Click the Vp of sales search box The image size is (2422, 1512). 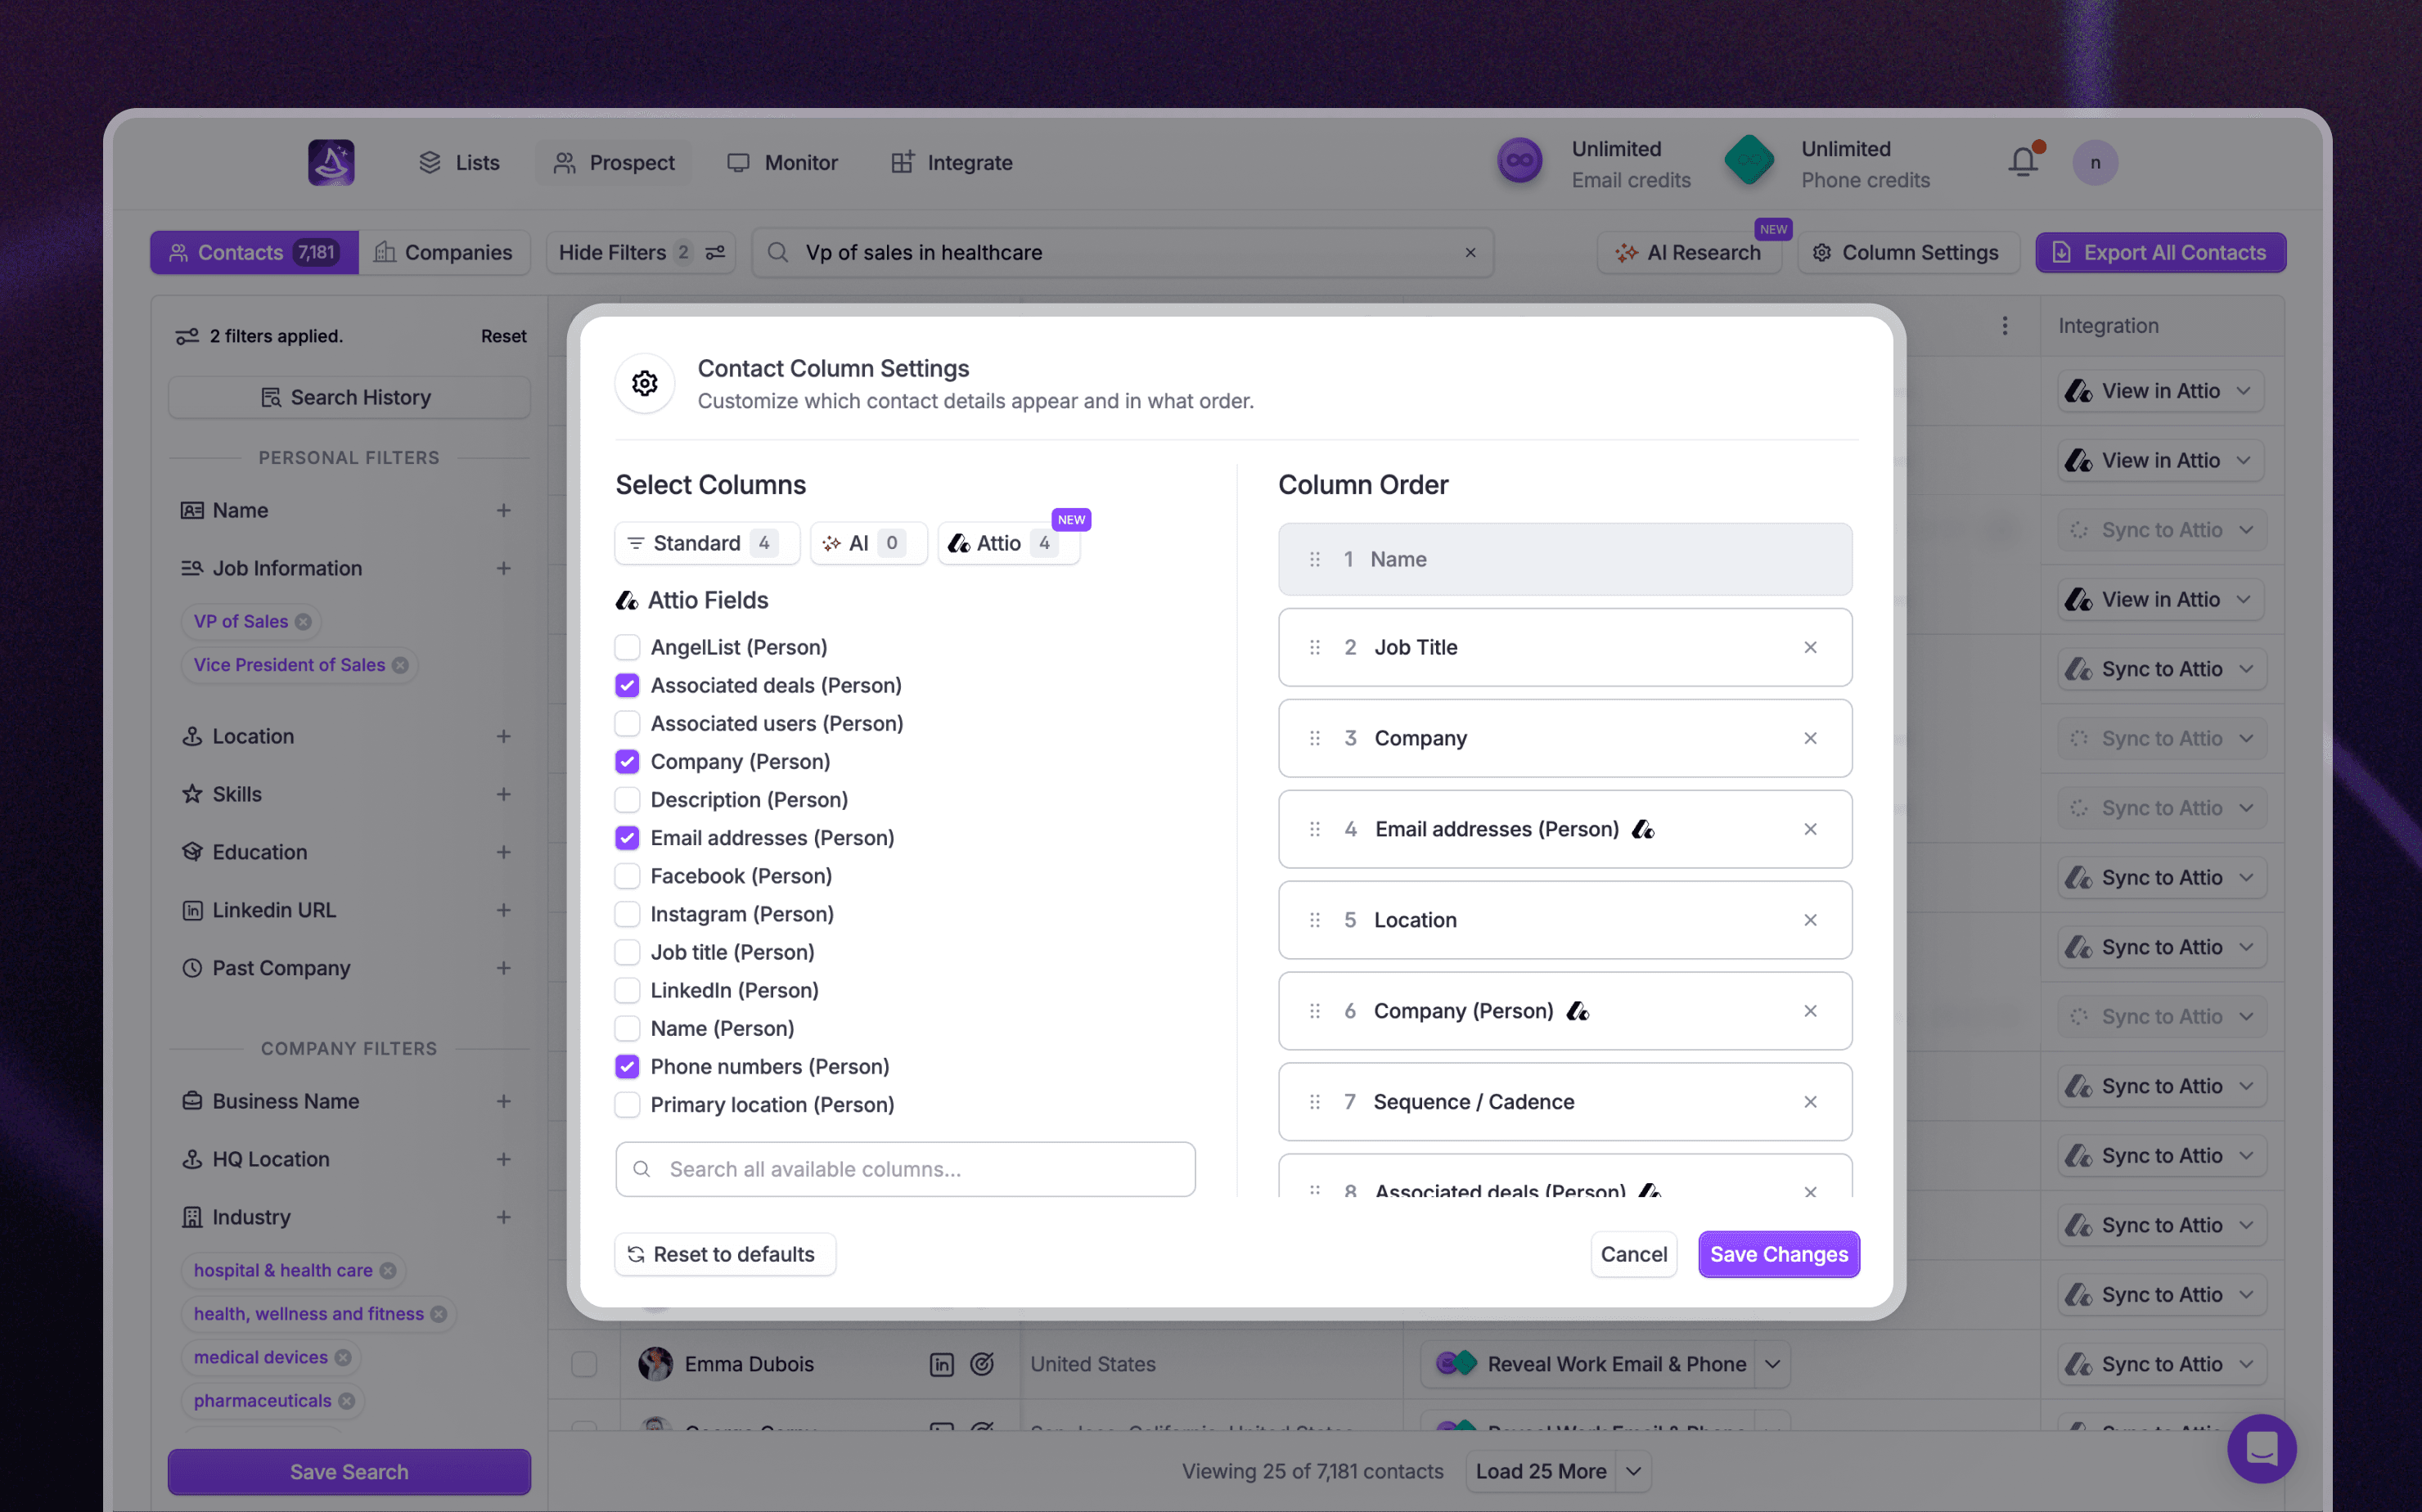[x=1122, y=253]
